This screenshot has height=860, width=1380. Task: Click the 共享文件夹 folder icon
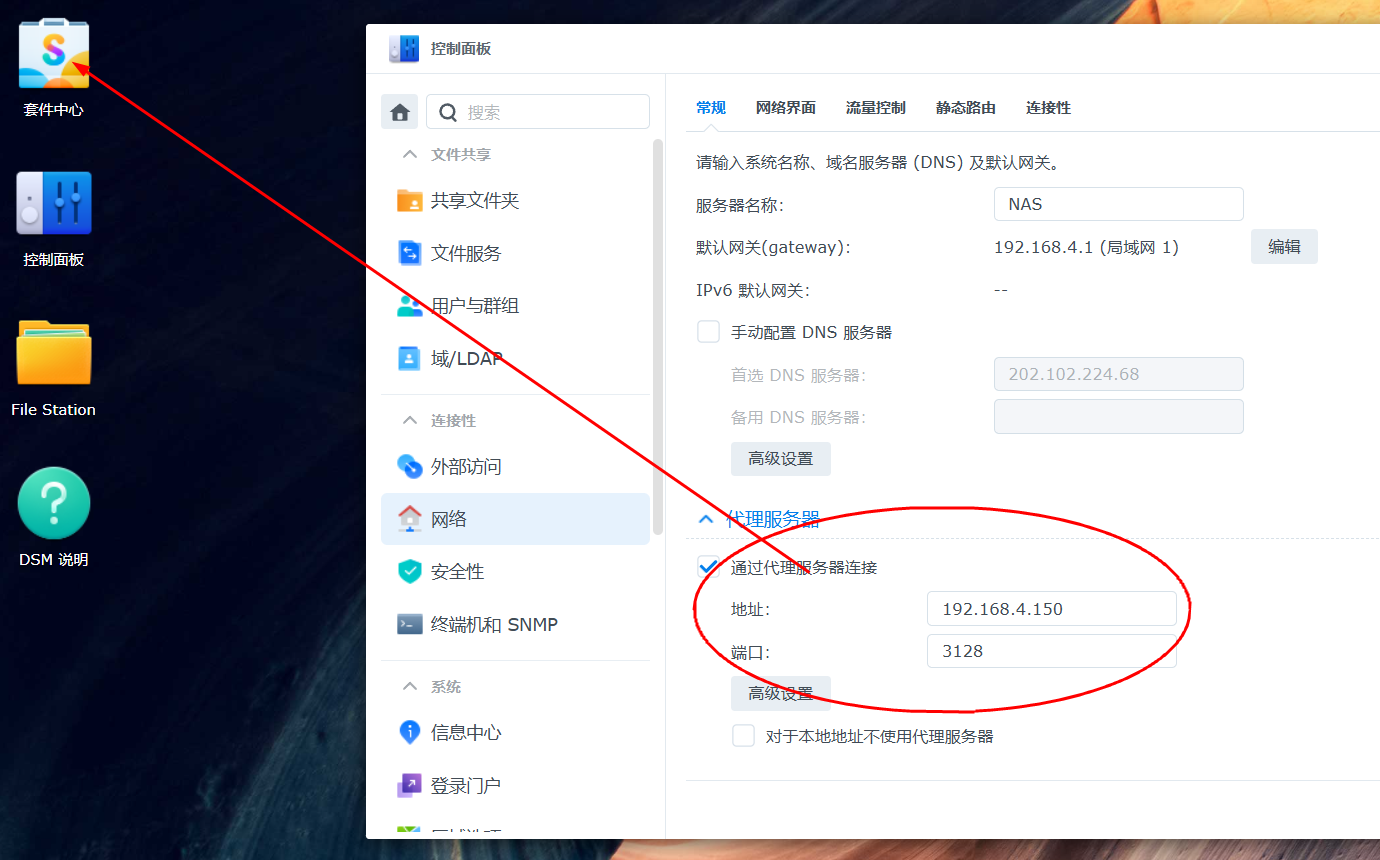(410, 200)
